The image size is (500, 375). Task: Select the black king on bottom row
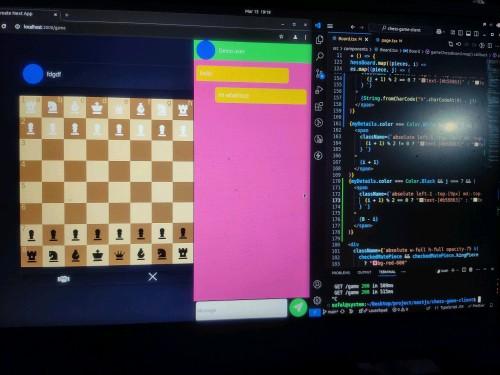97,255
